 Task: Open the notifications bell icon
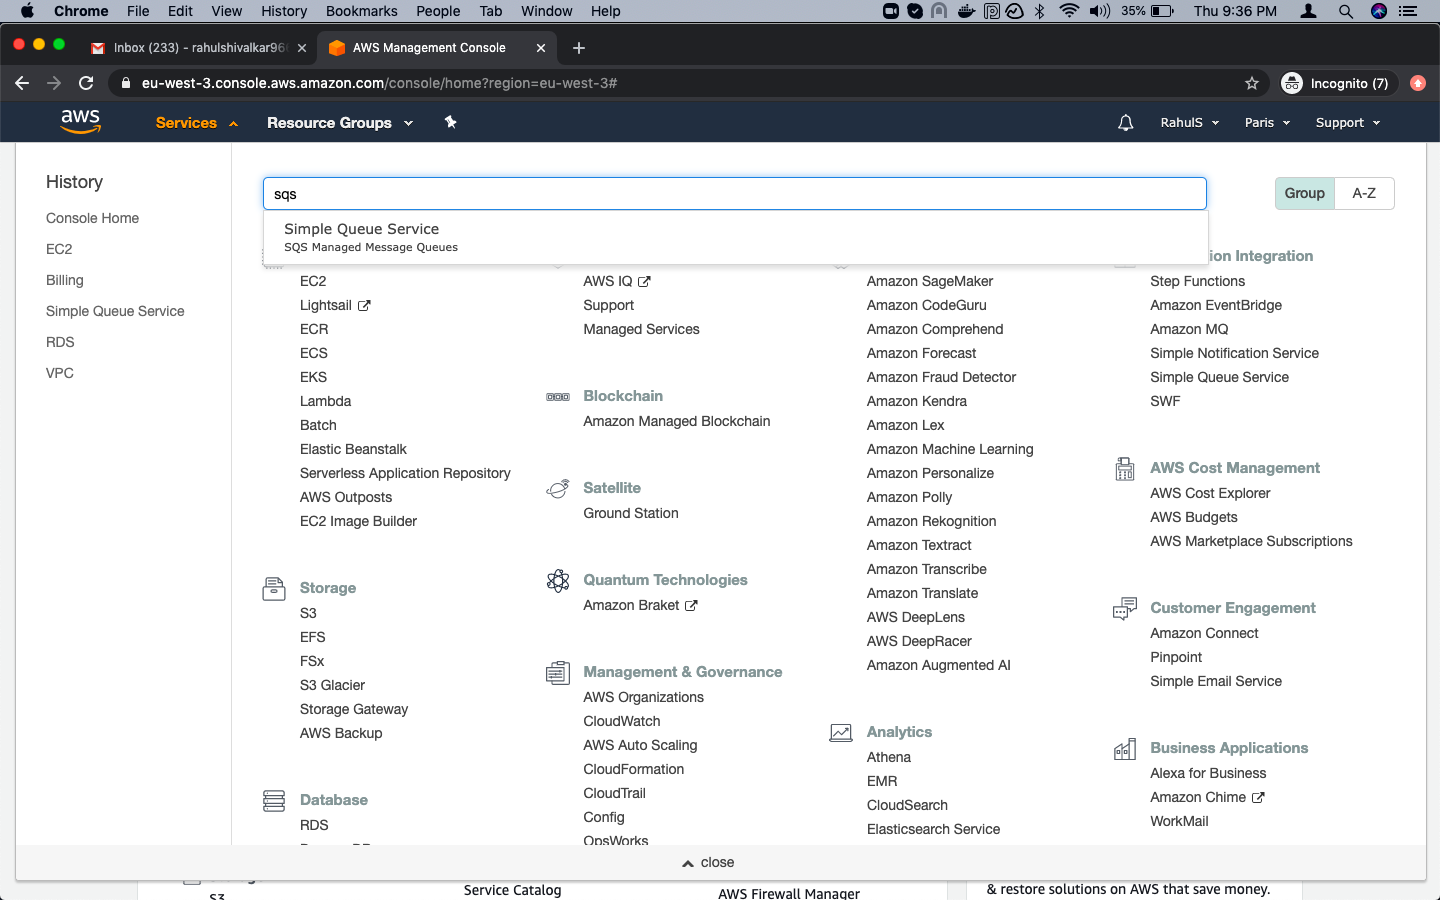[1125, 123]
